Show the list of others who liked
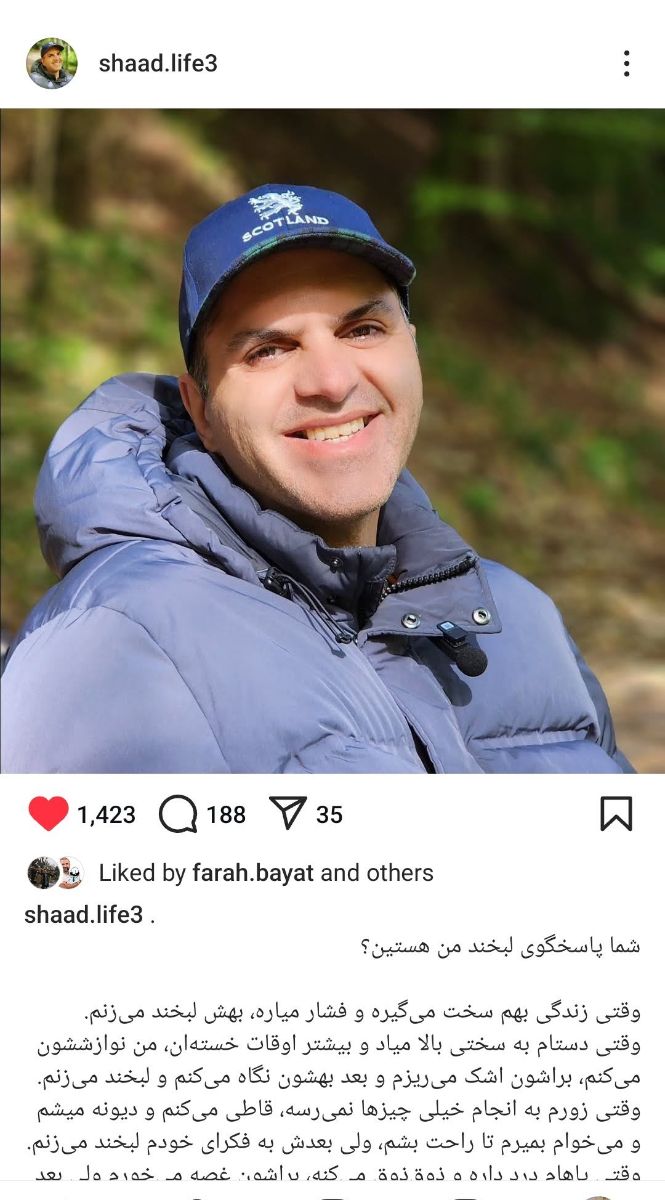Image resolution: width=665 pixels, height=1200 pixels. coord(396,873)
